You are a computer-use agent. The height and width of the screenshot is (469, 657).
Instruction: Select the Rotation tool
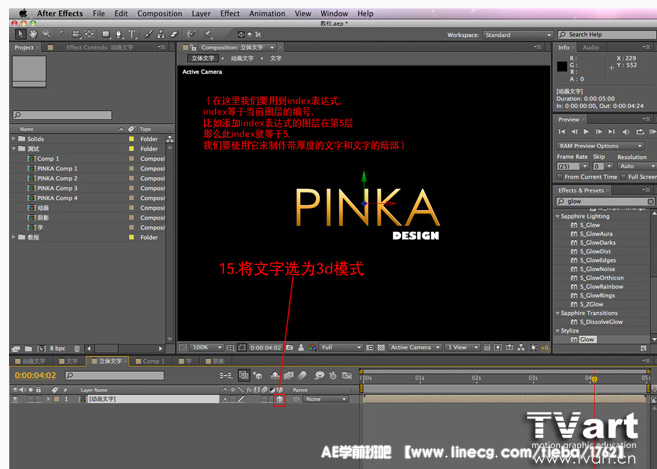coord(63,34)
